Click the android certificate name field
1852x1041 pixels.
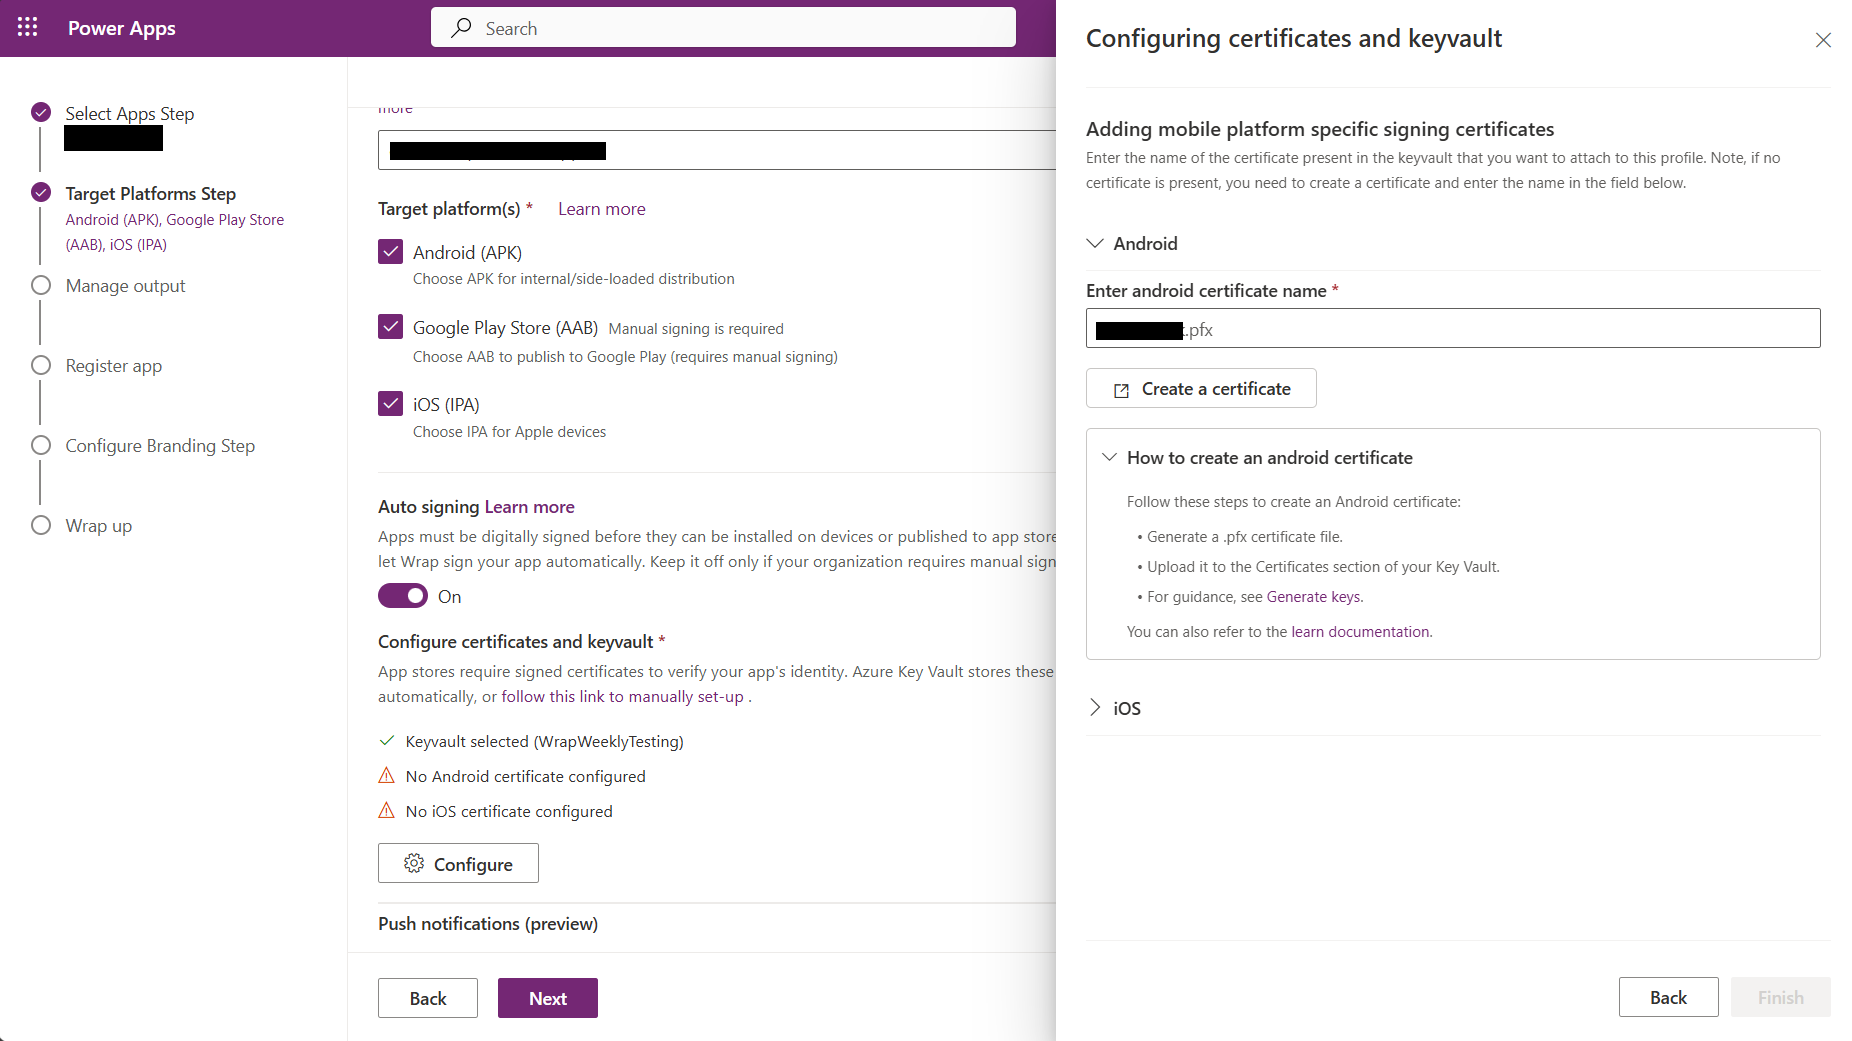tap(1500, 329)
